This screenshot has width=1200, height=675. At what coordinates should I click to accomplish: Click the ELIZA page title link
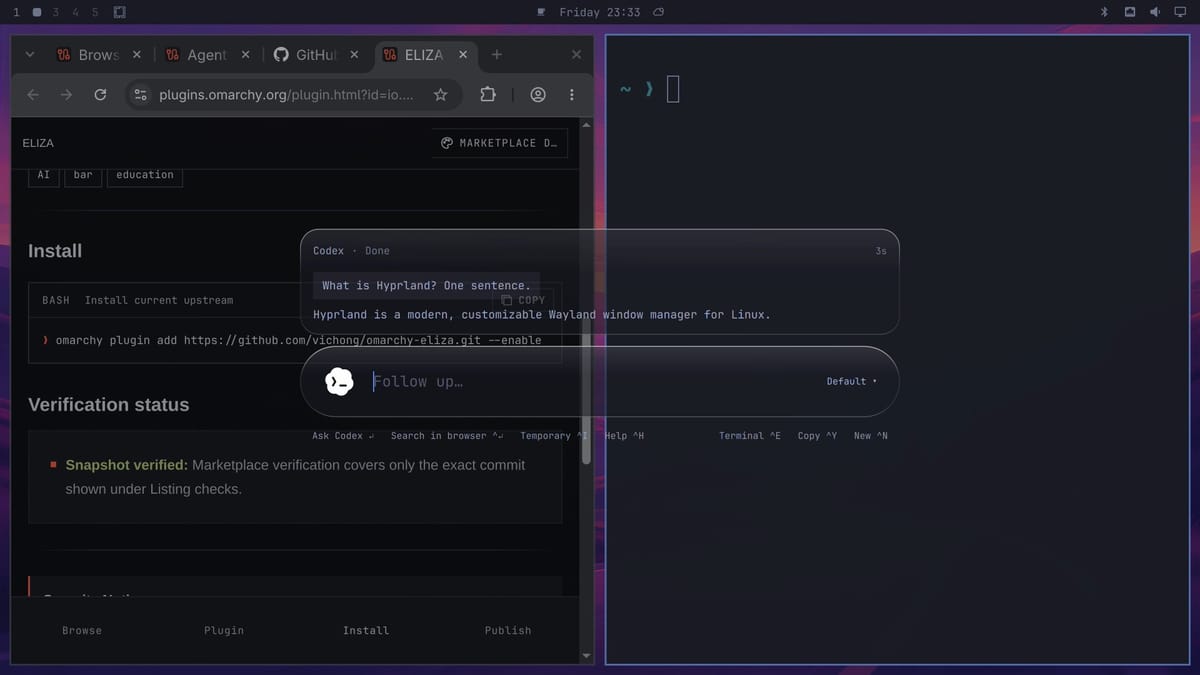pyautogui.click(x=38, y=143)
